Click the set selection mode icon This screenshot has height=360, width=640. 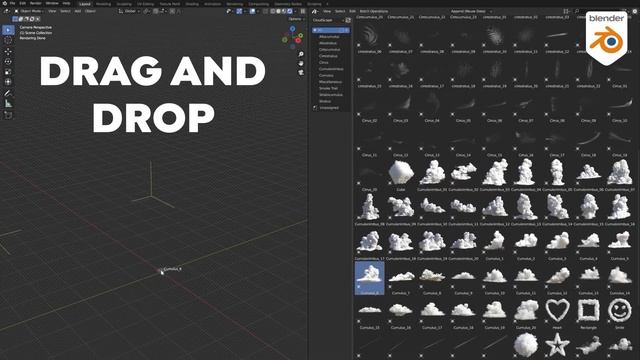[x=15, y=19]
